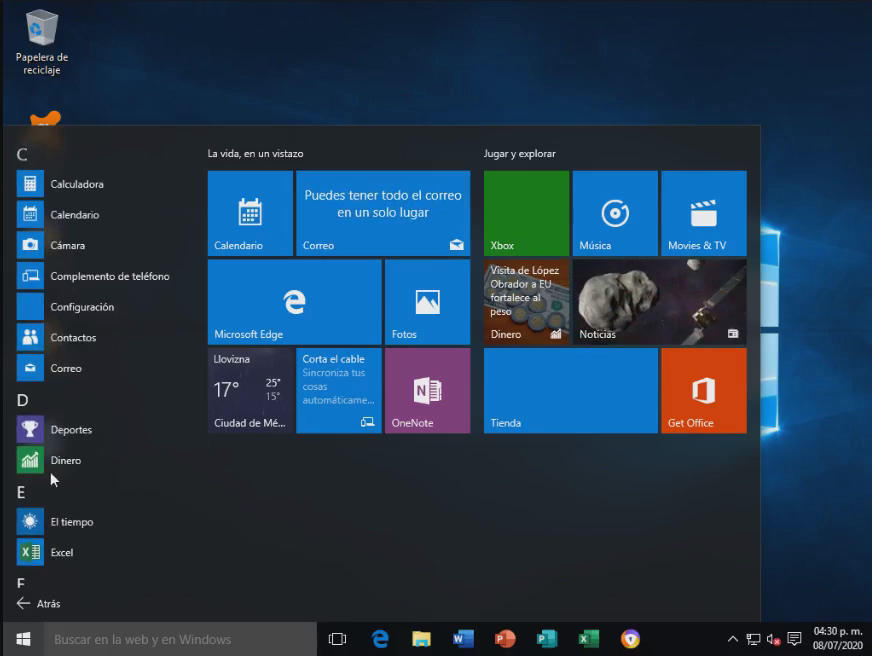Open Calculadora from the app list

coord(76,184)
